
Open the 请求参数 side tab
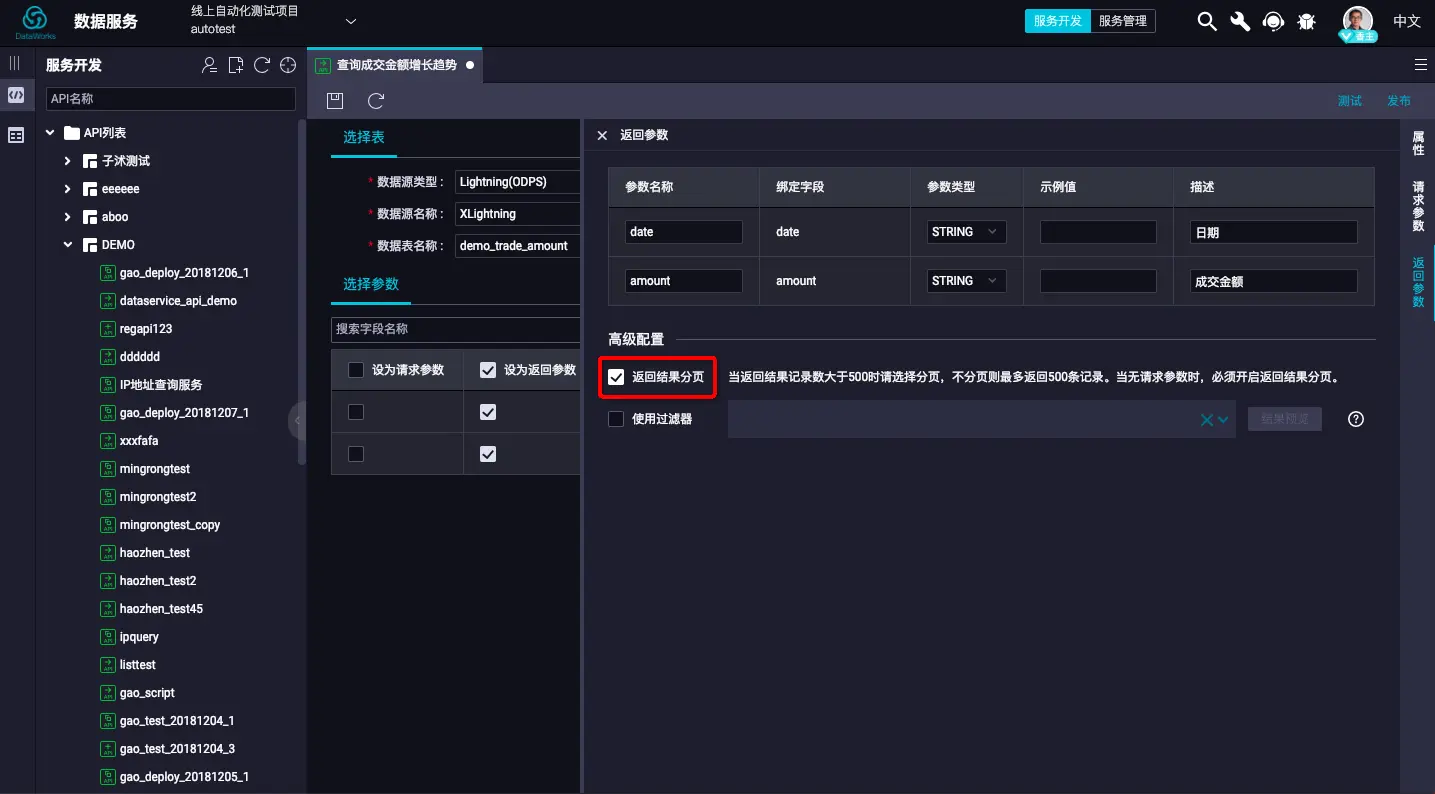1418,206
